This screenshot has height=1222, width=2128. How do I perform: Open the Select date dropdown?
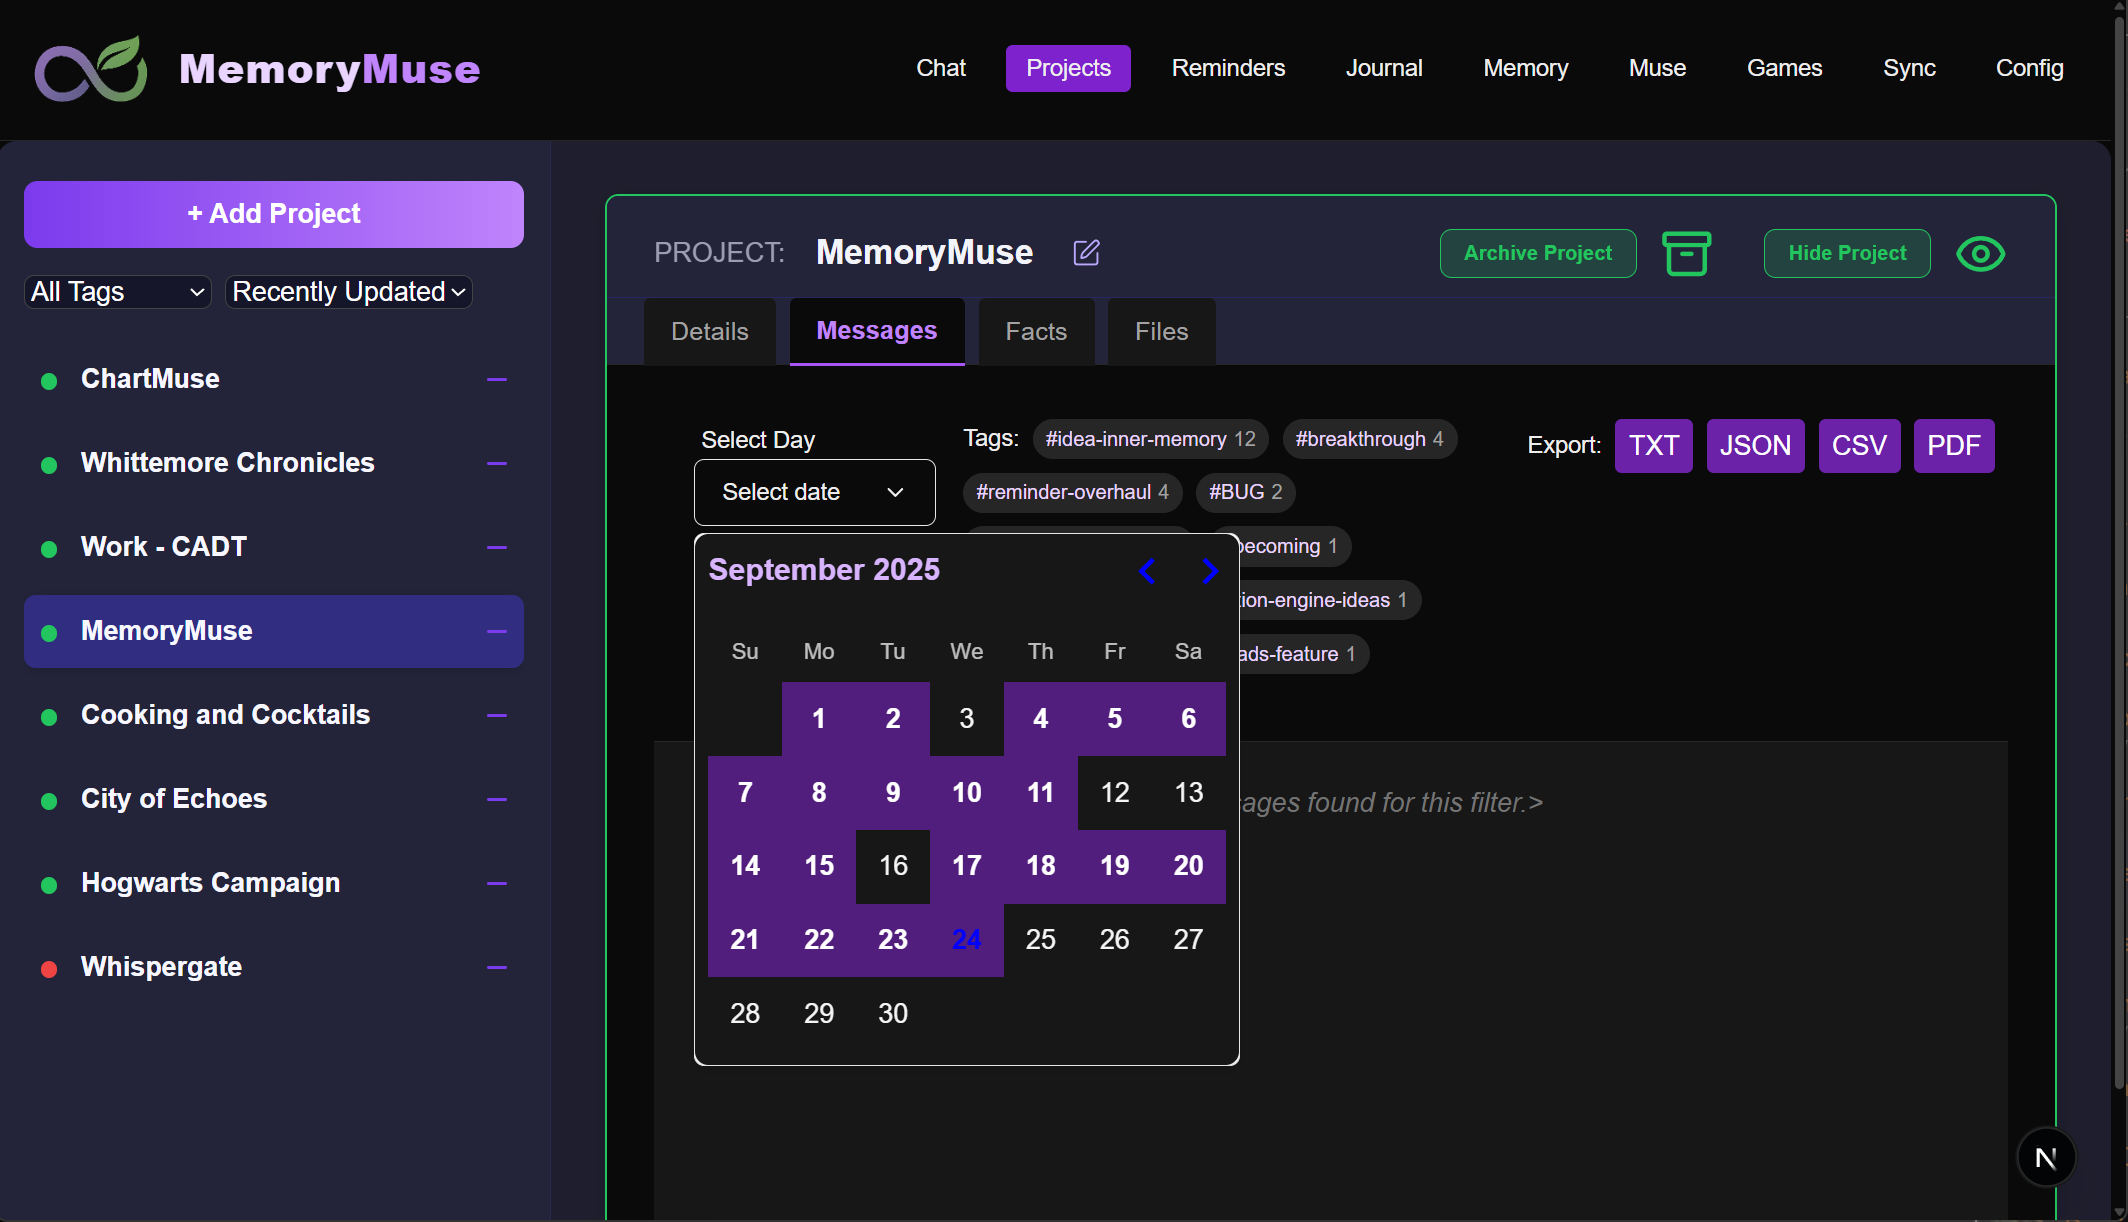(814, 492)
